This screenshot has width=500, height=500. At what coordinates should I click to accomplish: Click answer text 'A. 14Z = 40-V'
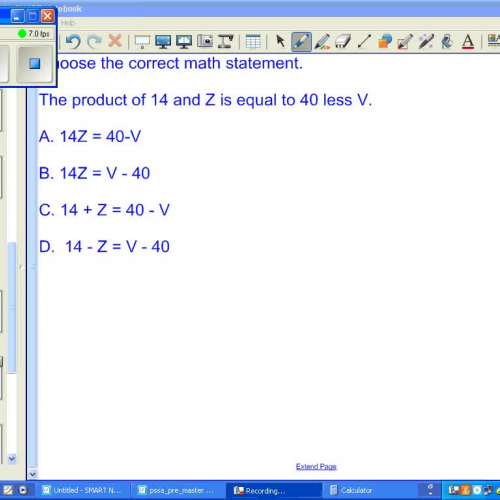pyautogui.click(x=90, y=136)
